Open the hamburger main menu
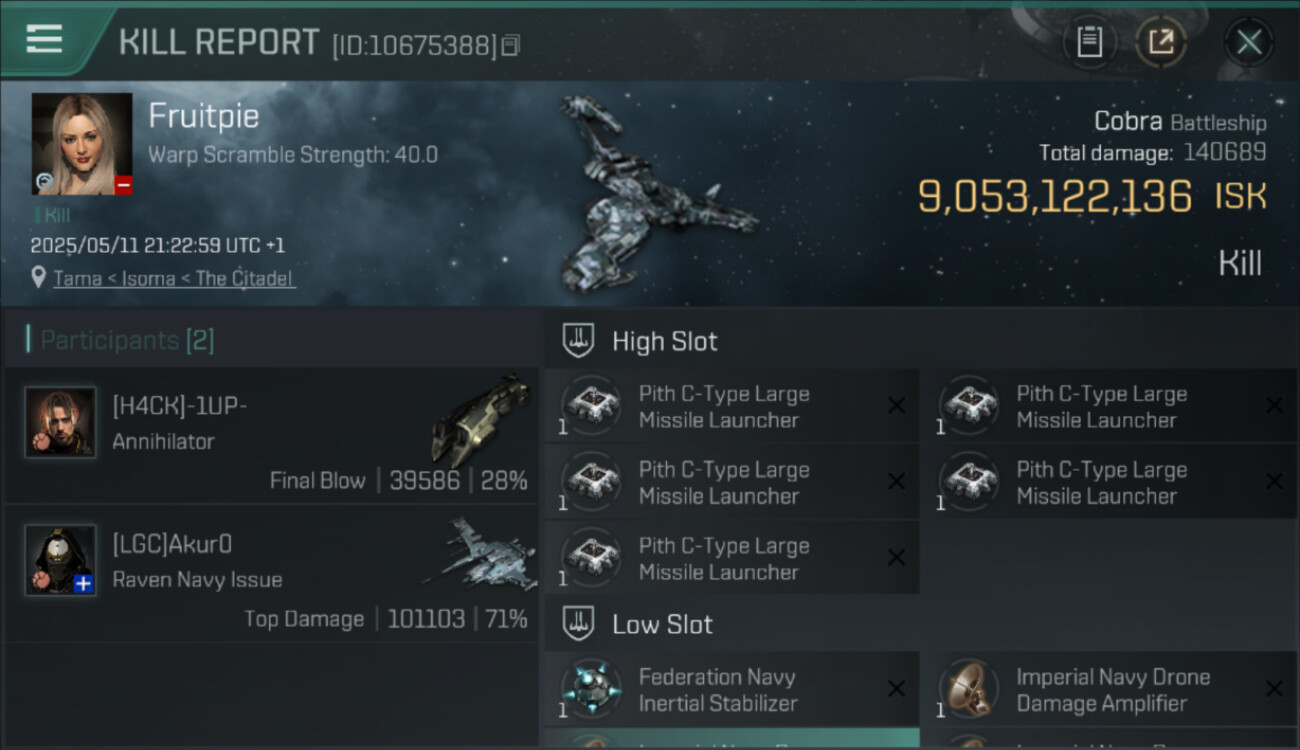 [x=45, y=39]
